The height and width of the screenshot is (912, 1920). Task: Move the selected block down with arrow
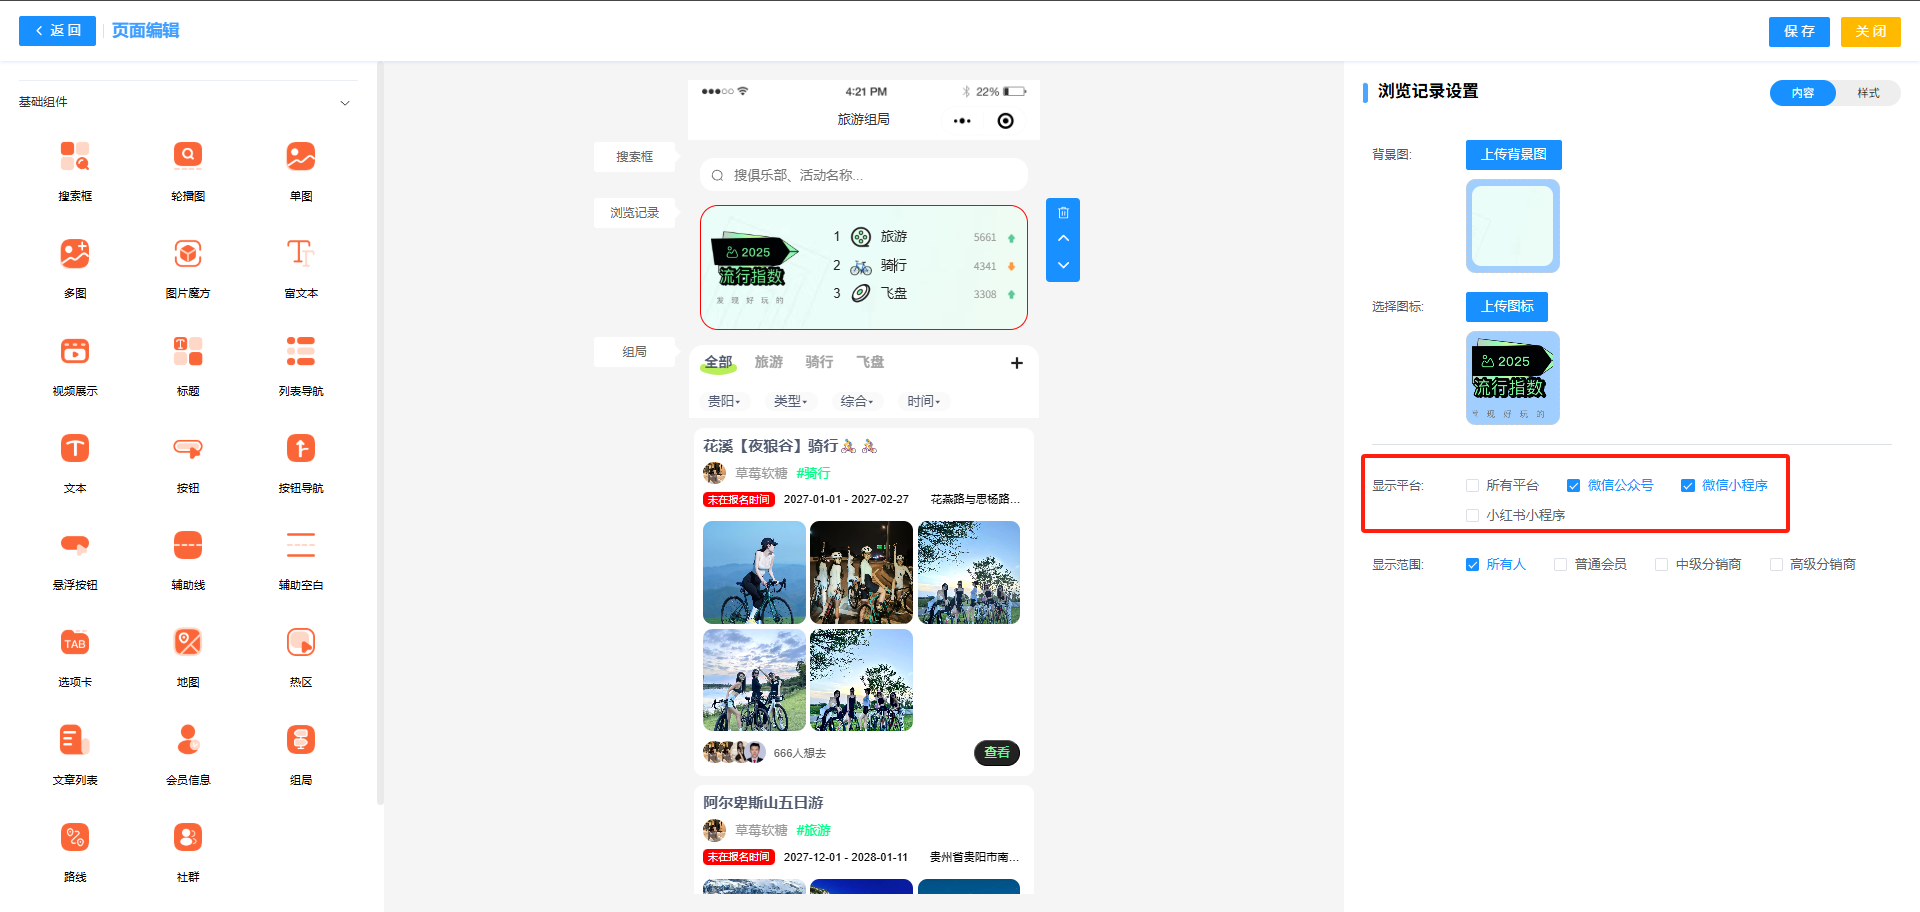click(1063, 266)
